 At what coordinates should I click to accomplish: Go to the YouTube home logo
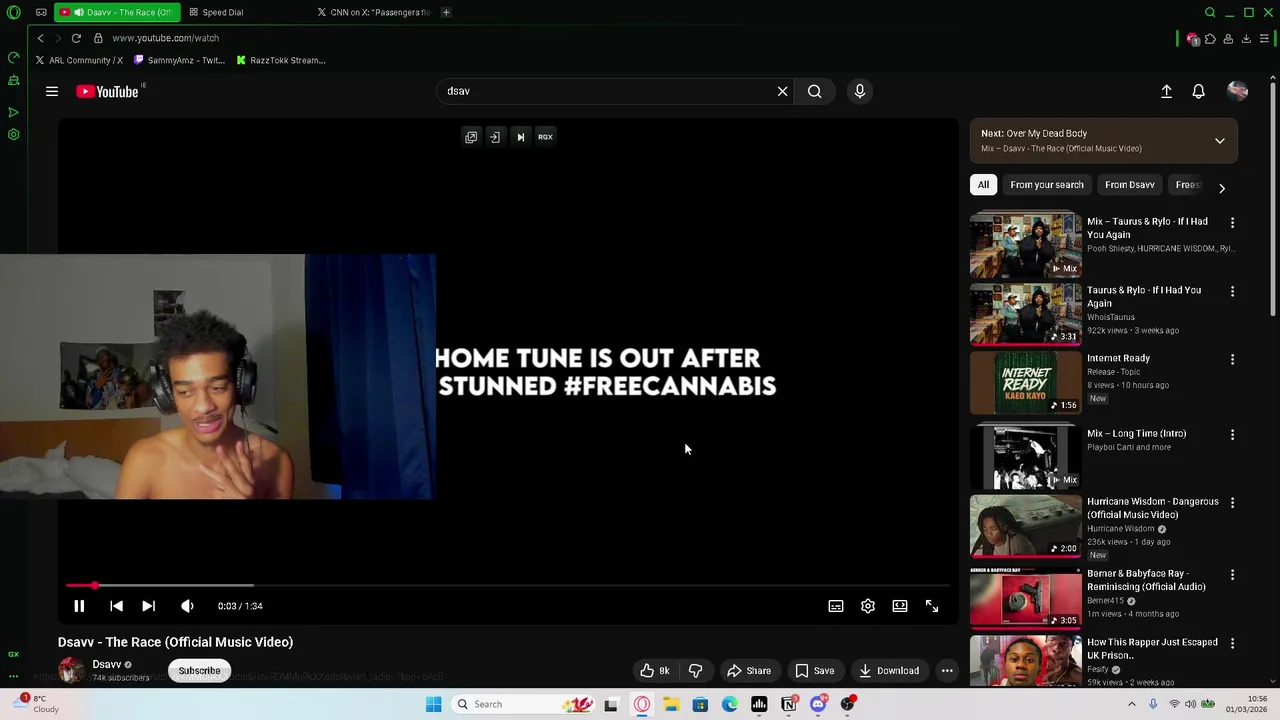point(107,91)
